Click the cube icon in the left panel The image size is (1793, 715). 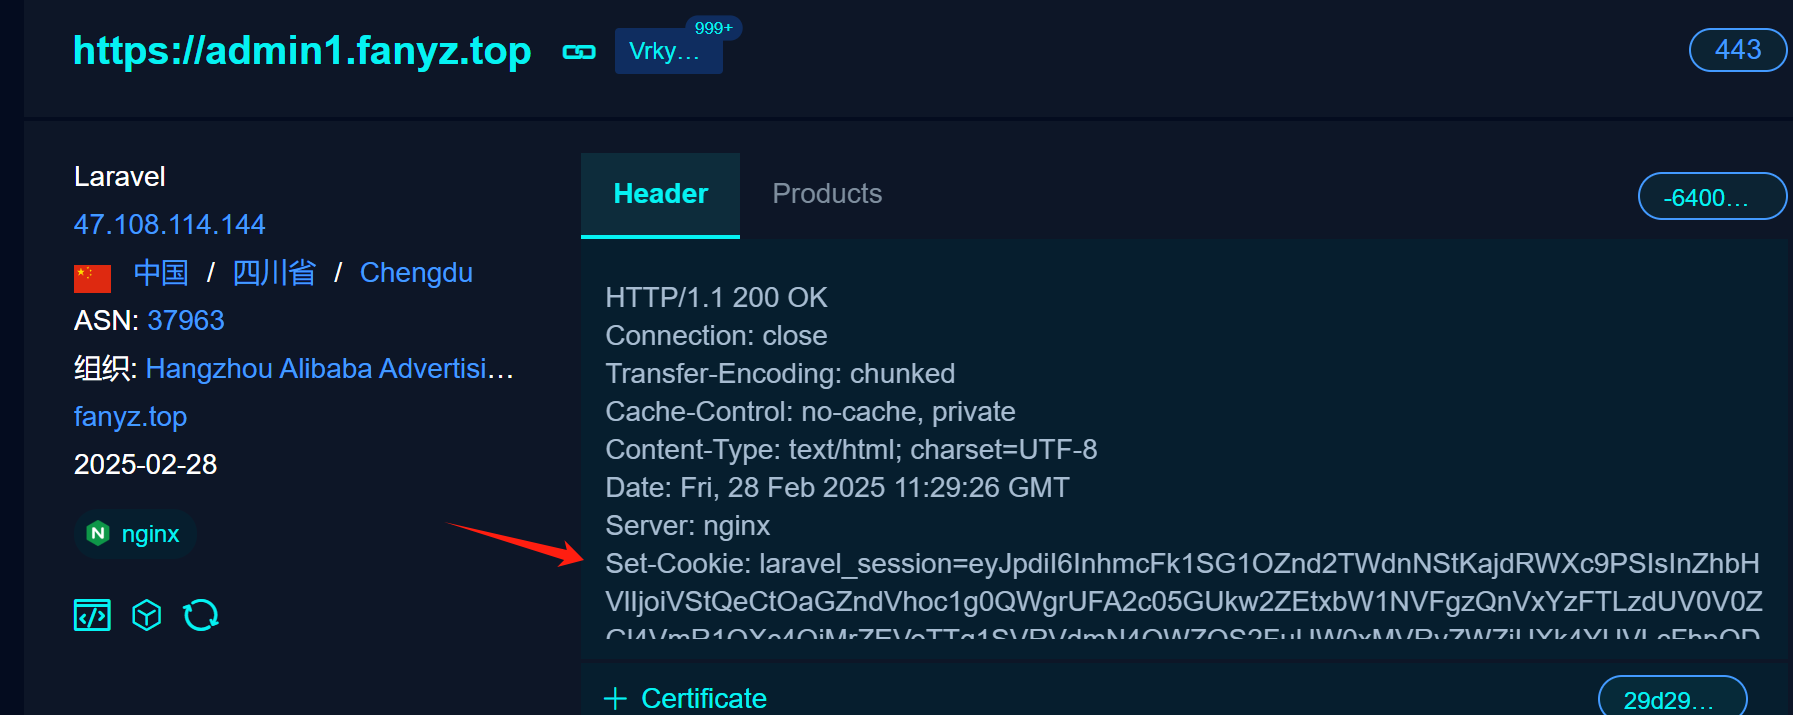(147, 615)
